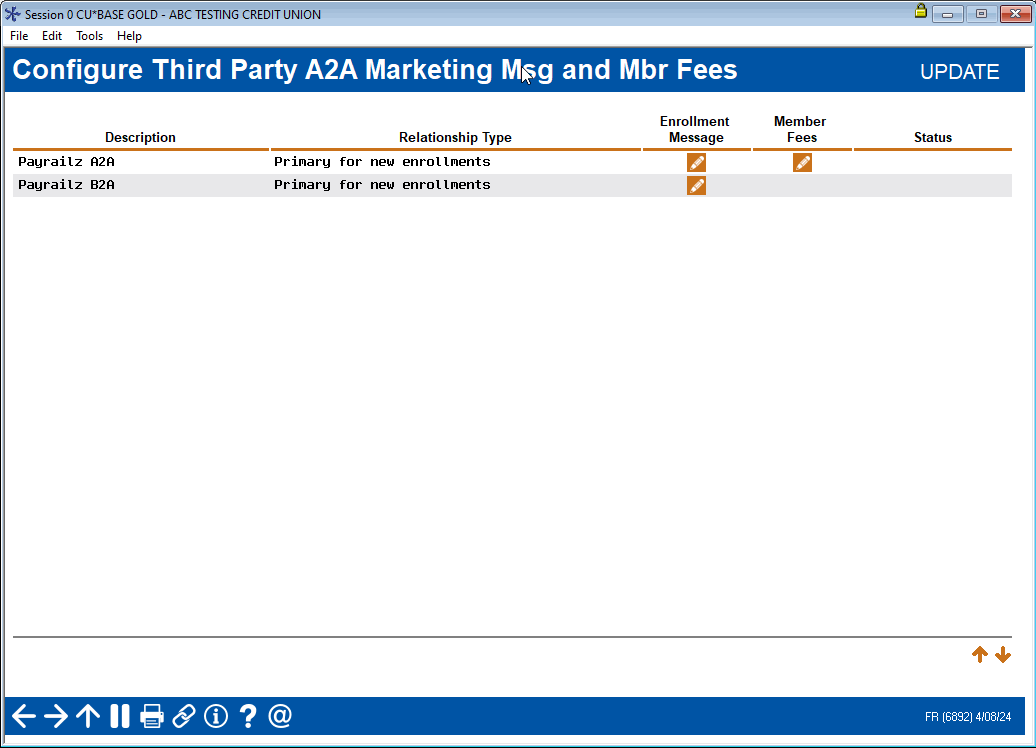Minimize the CU*BASE GOLD window
The height and width of the screenshot is (748, 1036).
pyautogui.click(x=947, y=13)
